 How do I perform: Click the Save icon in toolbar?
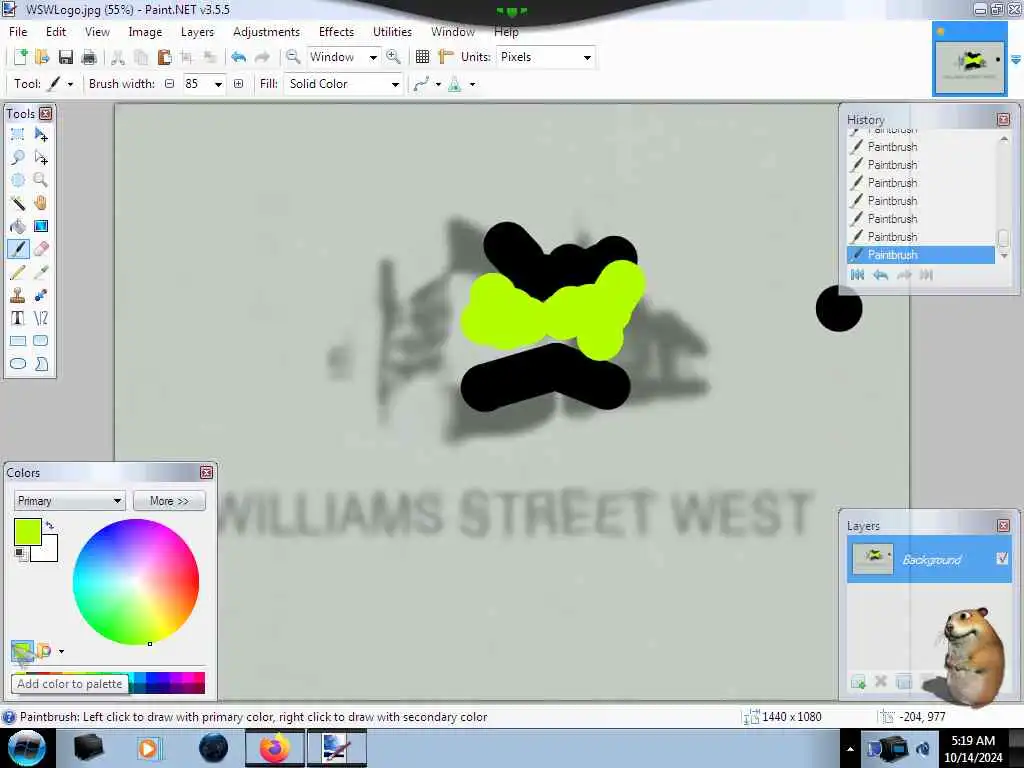tap(65, 57)
